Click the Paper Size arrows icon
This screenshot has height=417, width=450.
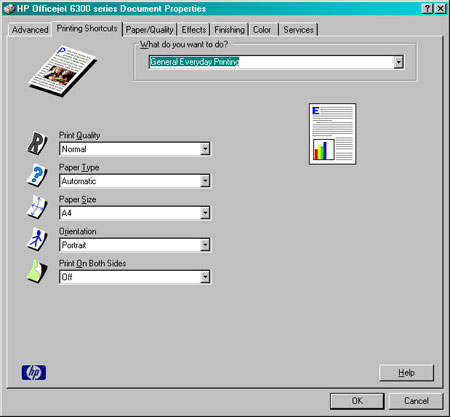tap(37, 207)
